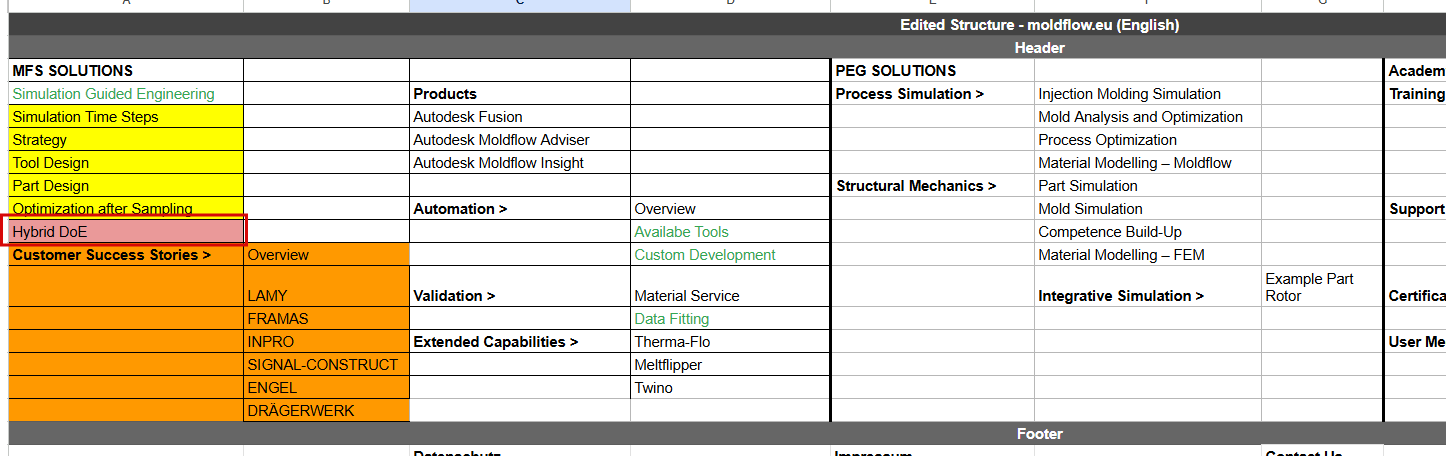
Task: Select the 'Tool Design' cell
Action: (126, 163)
